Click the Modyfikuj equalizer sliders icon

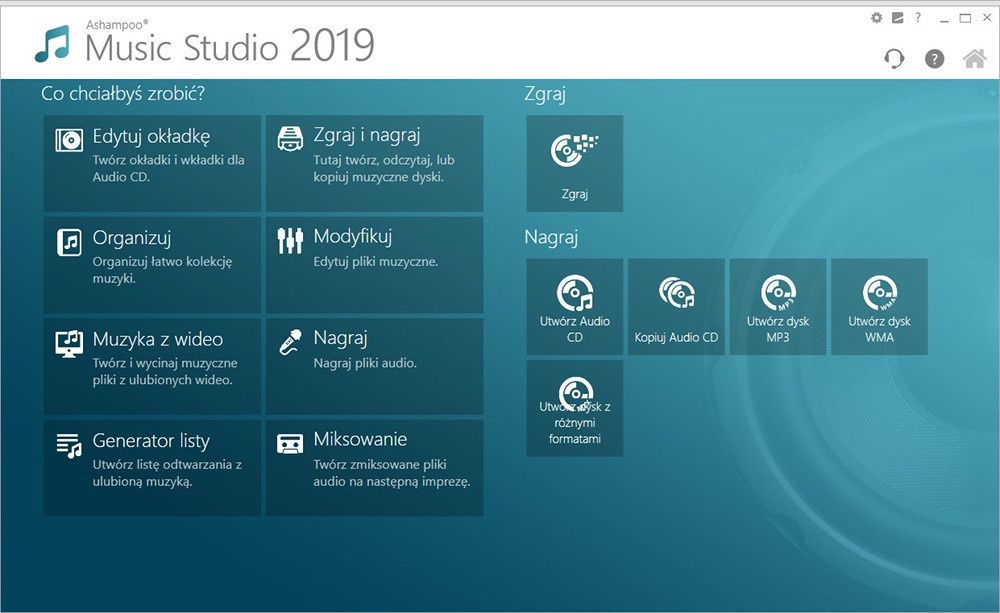(290, 240)
